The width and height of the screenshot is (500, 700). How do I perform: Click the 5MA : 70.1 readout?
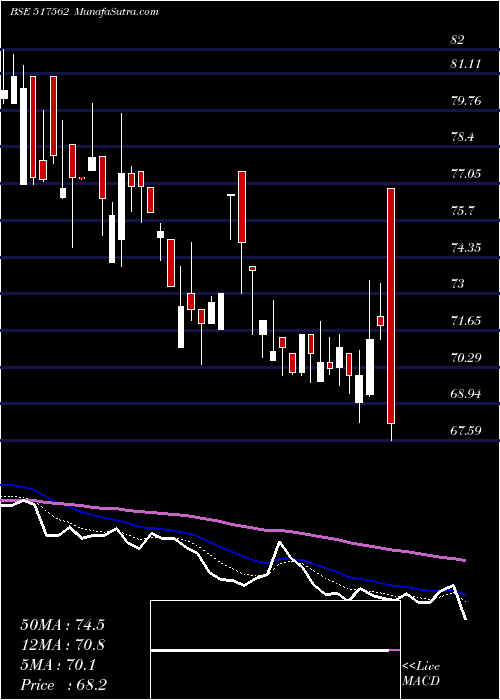[x=58, y=665]
